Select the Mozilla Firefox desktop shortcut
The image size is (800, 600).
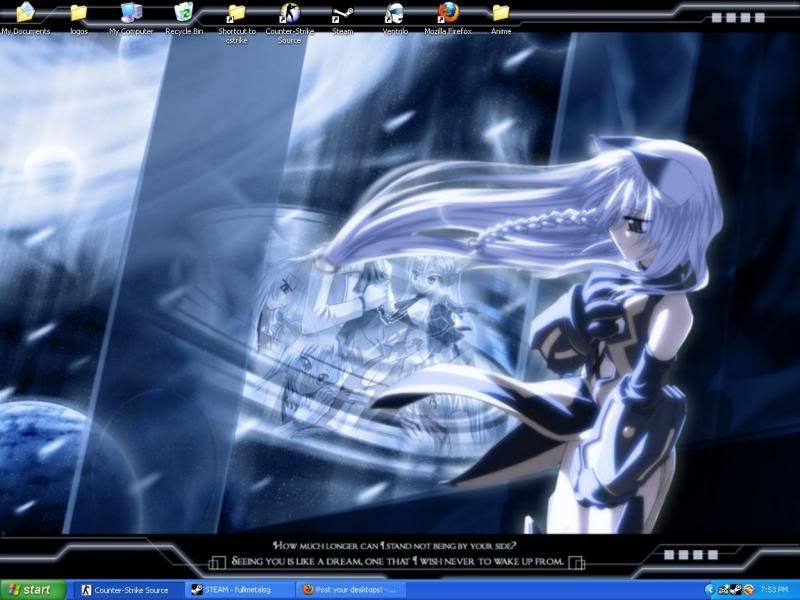pyautogui.click(x=448, y=18)
